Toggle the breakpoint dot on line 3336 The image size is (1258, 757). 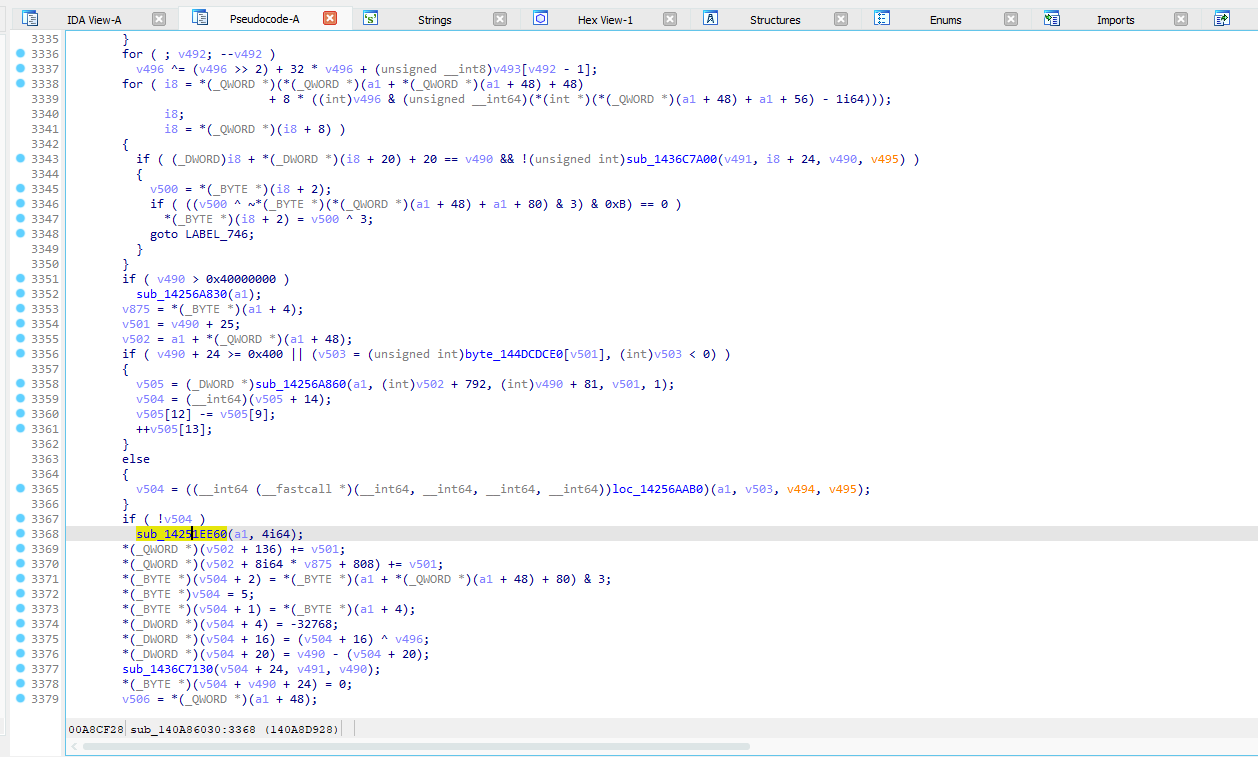click(x=21, y=54)
